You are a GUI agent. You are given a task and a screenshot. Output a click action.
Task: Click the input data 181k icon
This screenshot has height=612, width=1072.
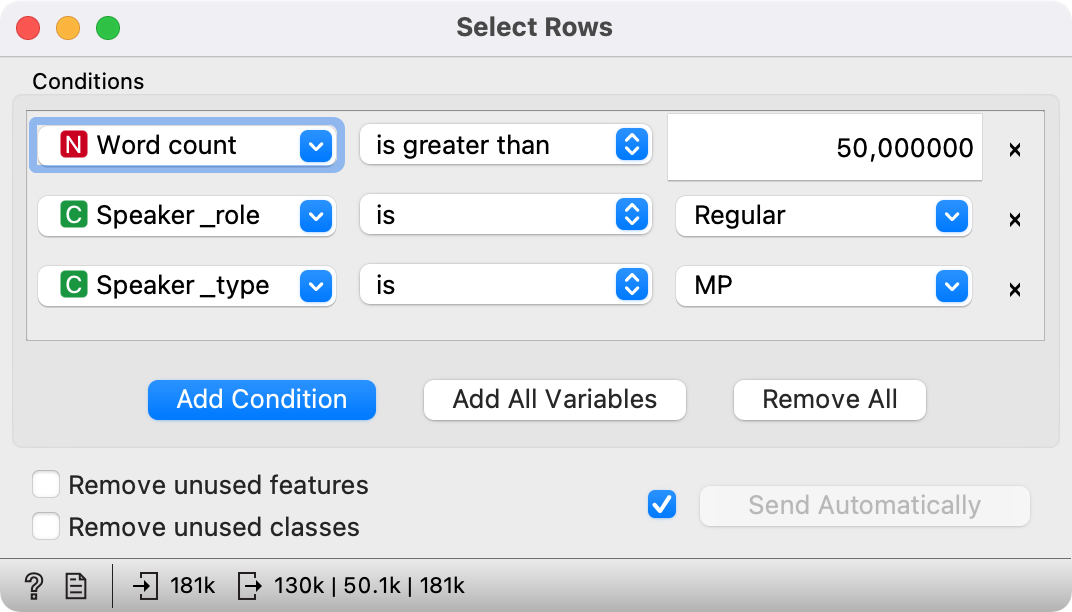147,586
